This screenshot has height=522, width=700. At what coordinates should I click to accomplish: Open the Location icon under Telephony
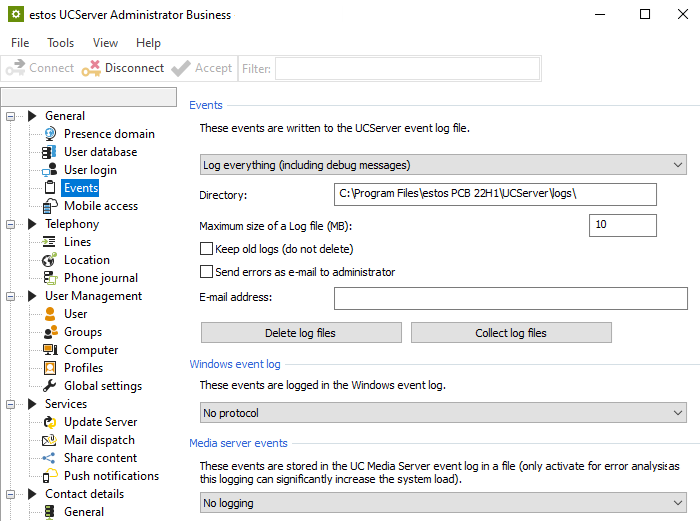pos(49,260)
